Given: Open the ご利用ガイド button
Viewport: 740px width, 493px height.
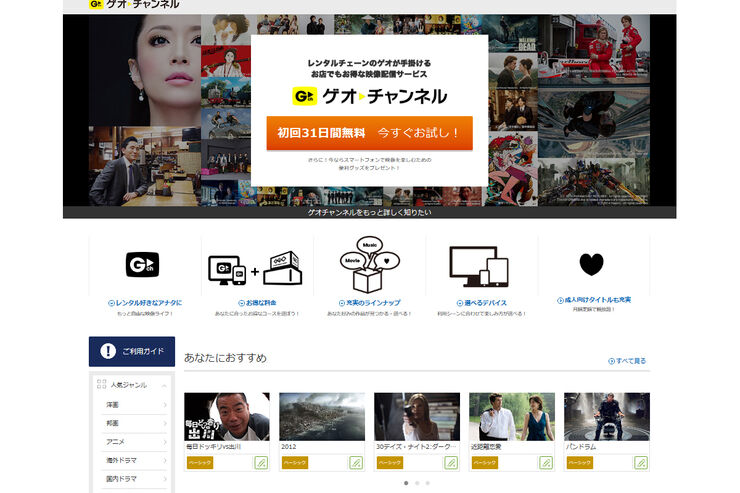Looking at the screenshot, I should 132,351.
